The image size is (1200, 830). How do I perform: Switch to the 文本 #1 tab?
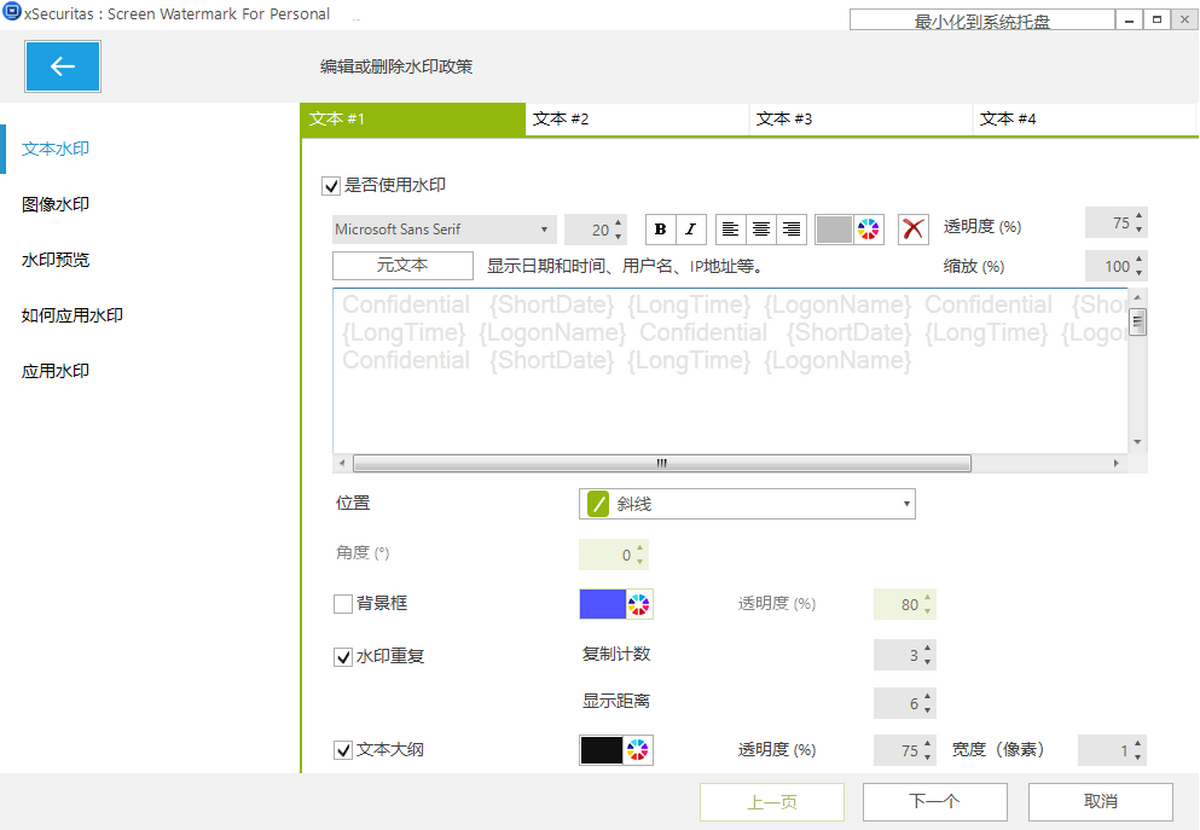tap(412, 119)
